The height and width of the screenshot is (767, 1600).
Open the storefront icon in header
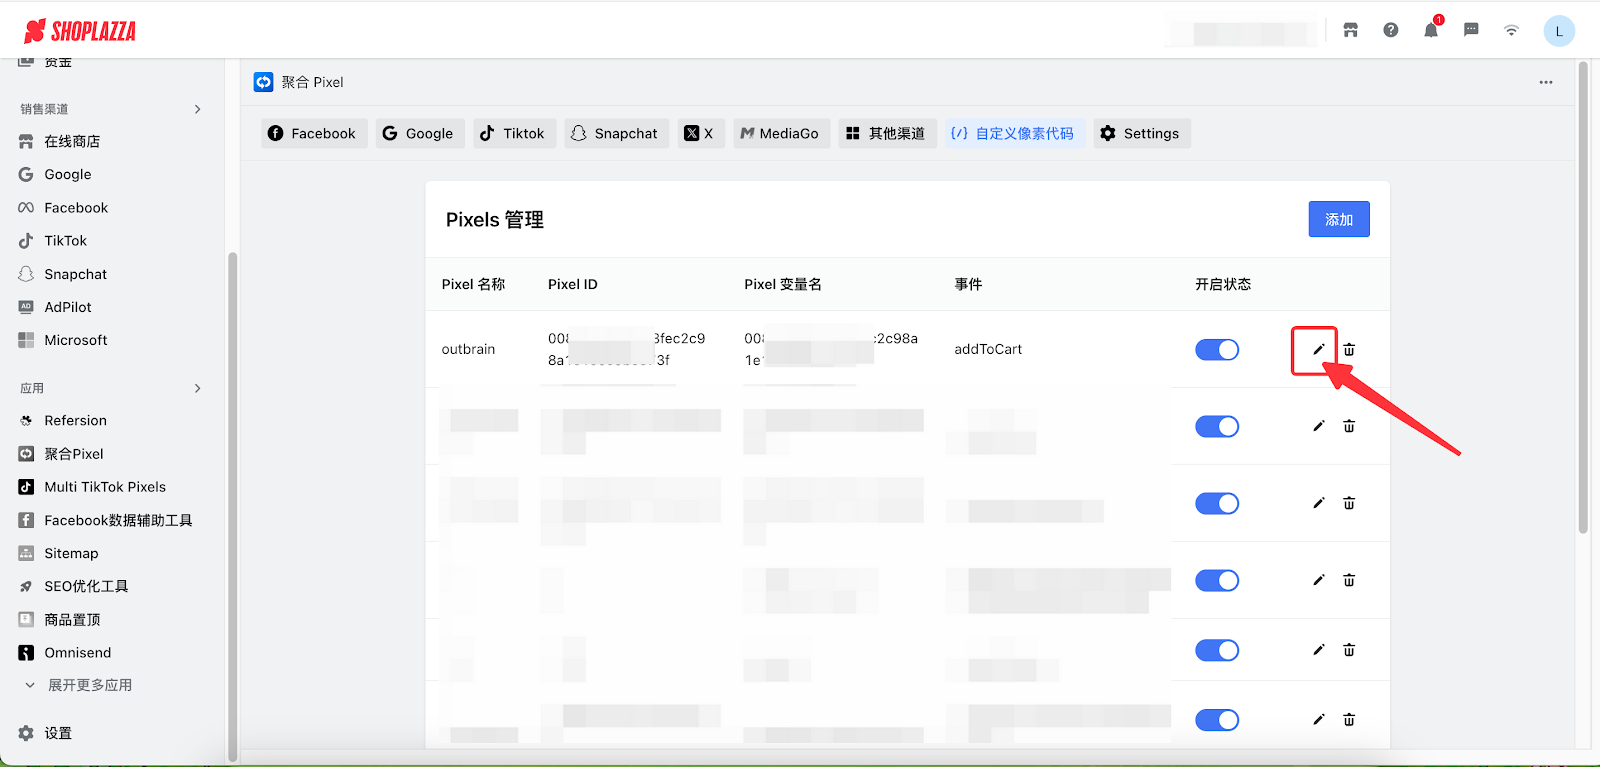coord(1351,30)
